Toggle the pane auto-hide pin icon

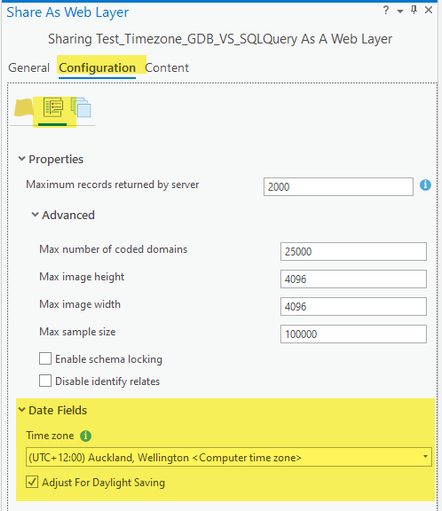(414, 10)
